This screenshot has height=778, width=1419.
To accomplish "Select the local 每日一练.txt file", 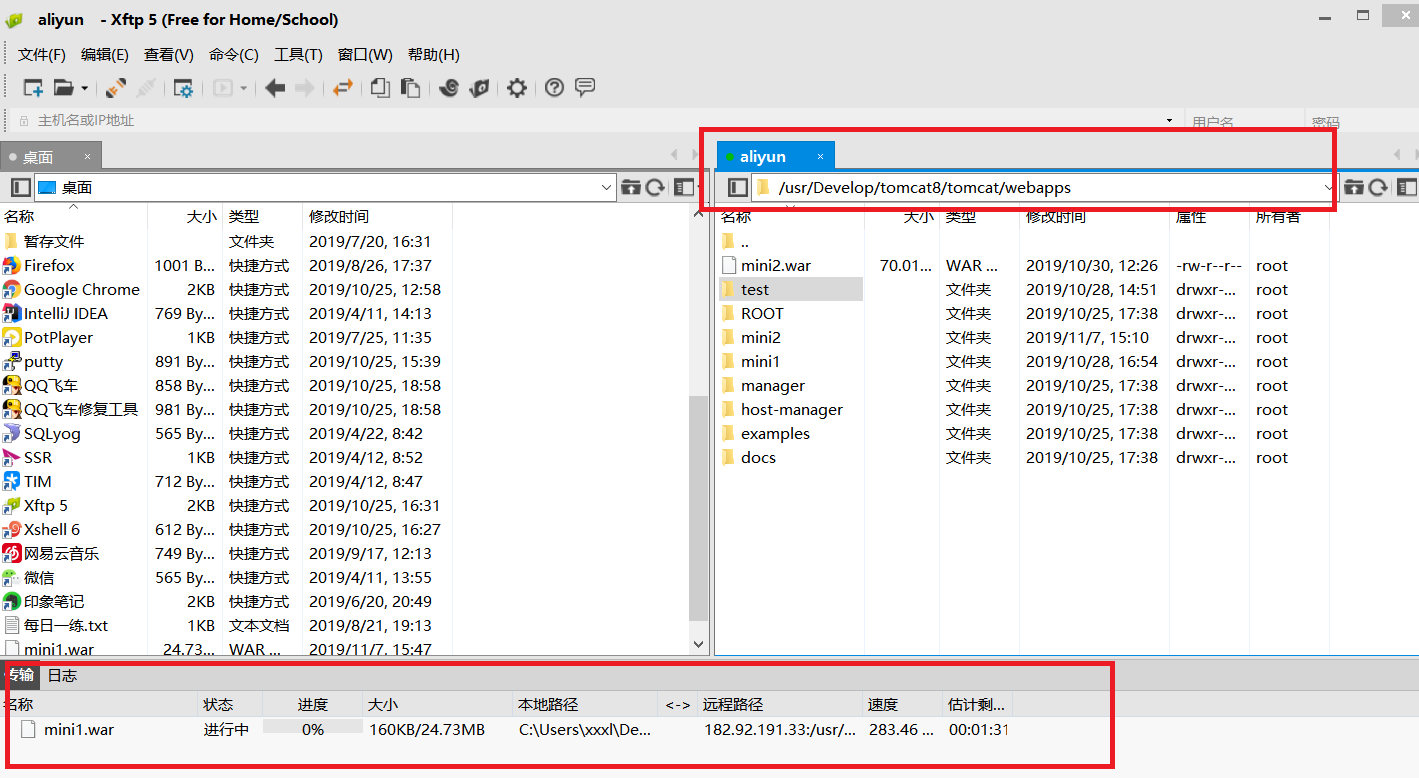I will tap(66, 625).
